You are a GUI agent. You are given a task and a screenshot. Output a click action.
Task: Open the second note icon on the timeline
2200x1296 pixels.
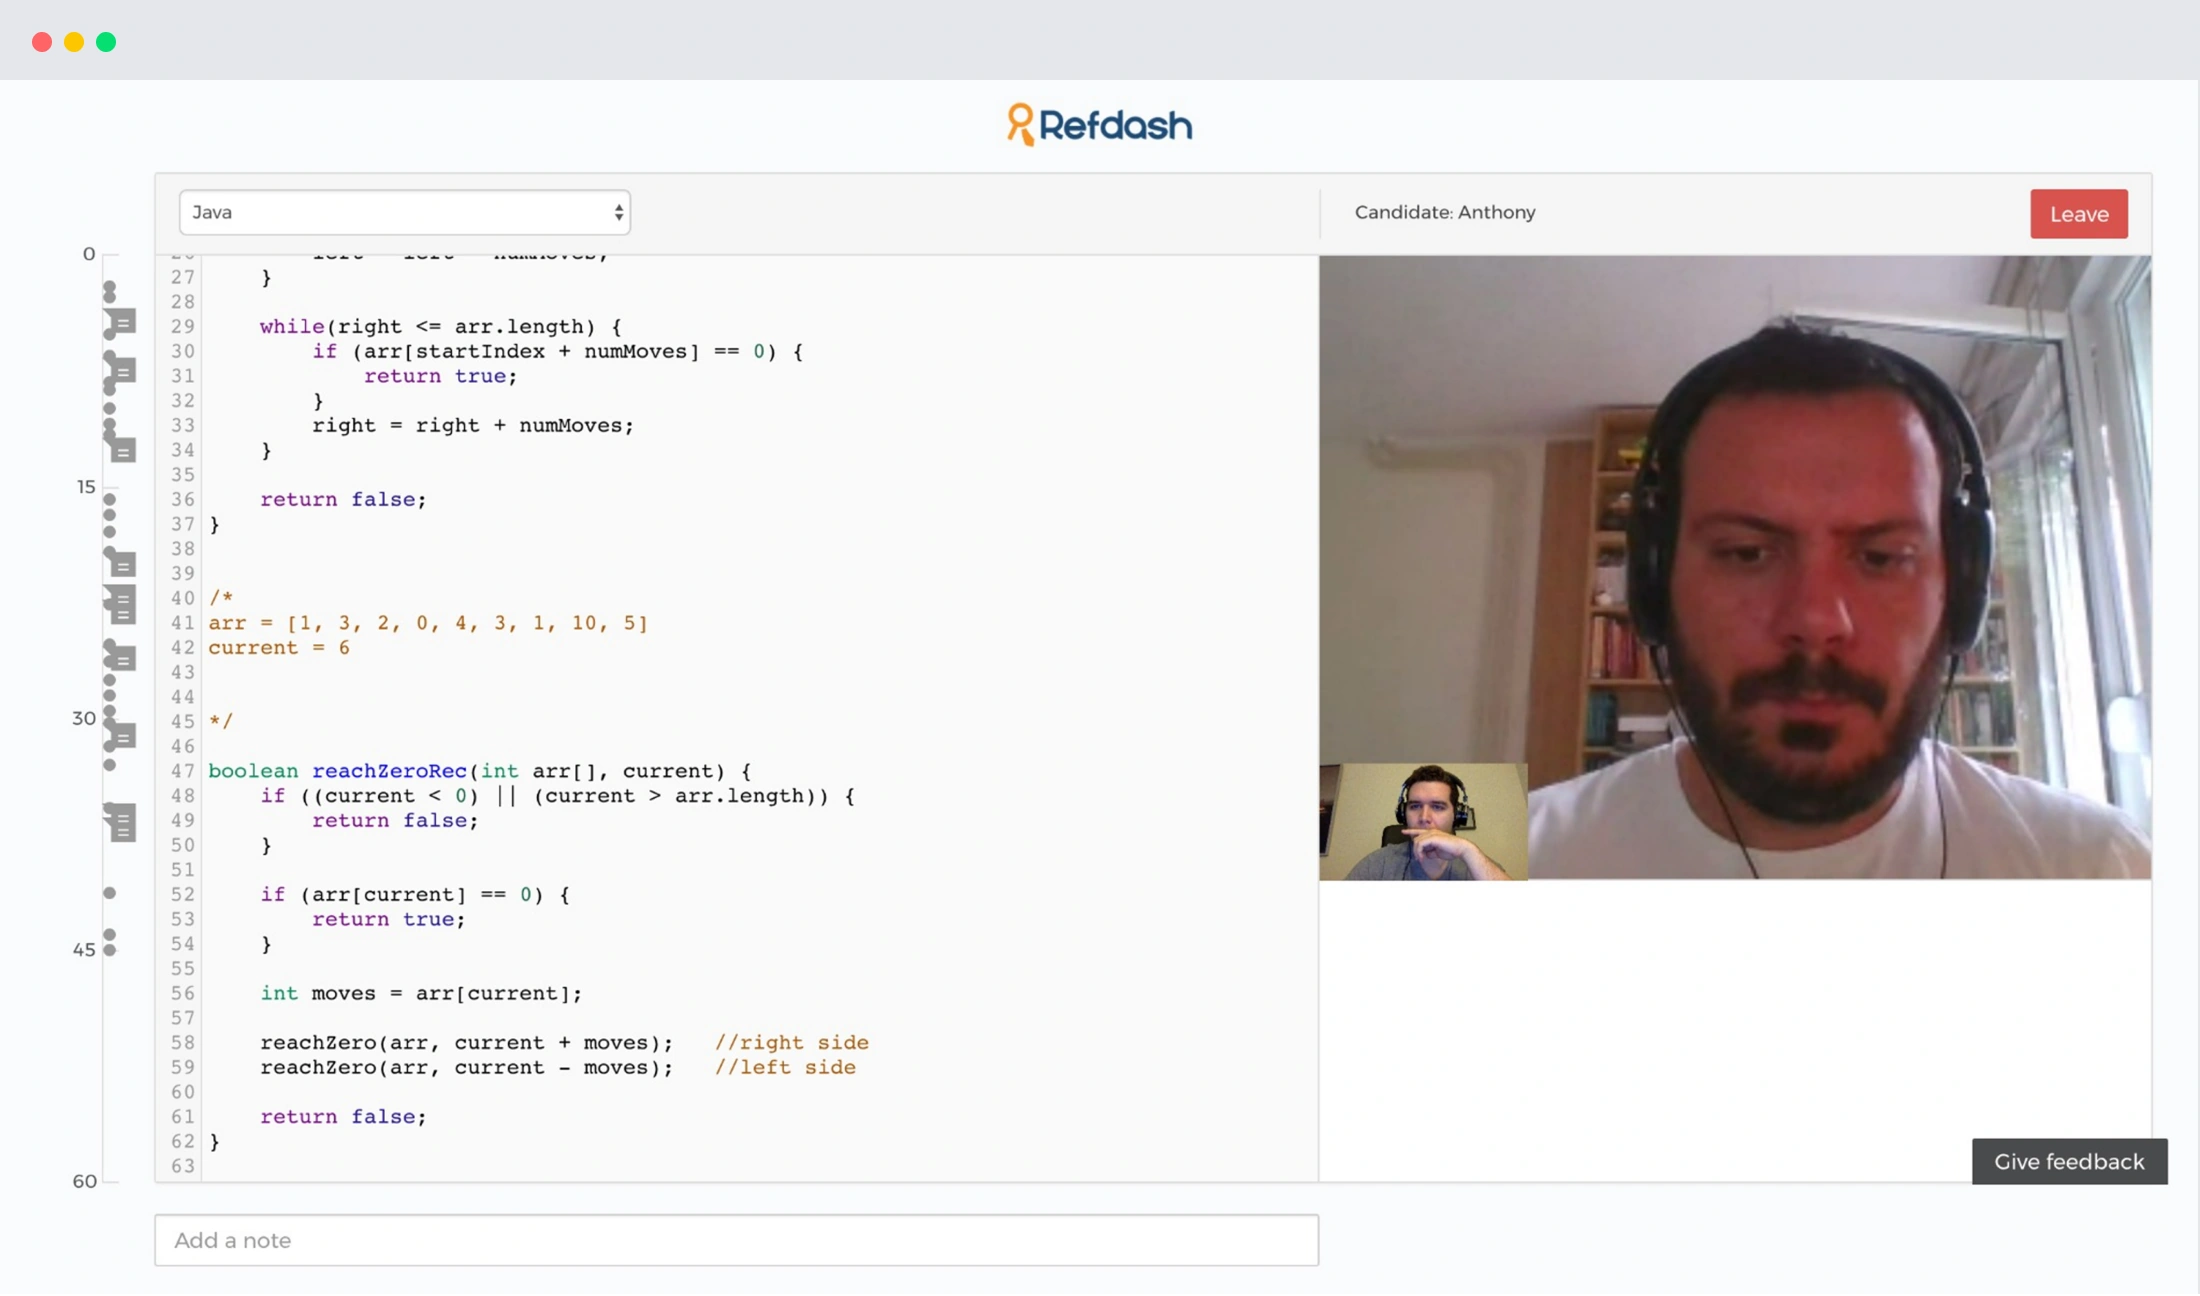[121, 372]
